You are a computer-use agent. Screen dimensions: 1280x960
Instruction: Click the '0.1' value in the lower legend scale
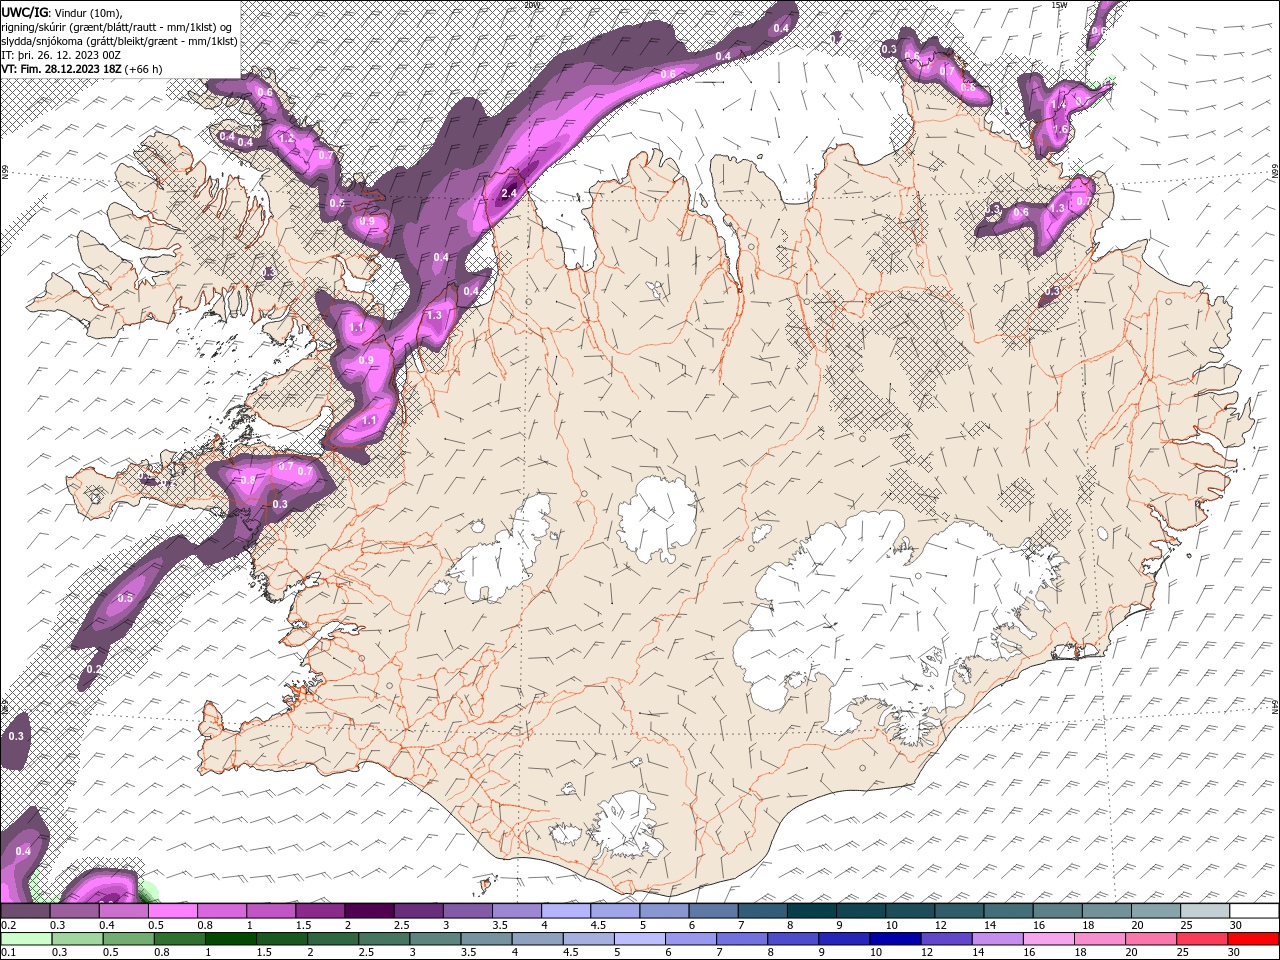click(x=9, y=953)
